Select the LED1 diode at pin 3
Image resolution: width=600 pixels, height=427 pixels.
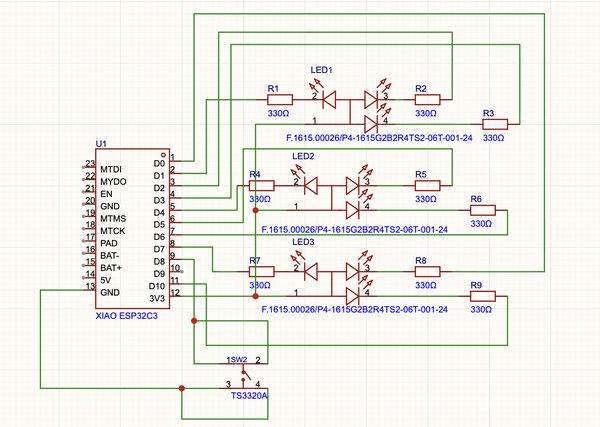371,100
